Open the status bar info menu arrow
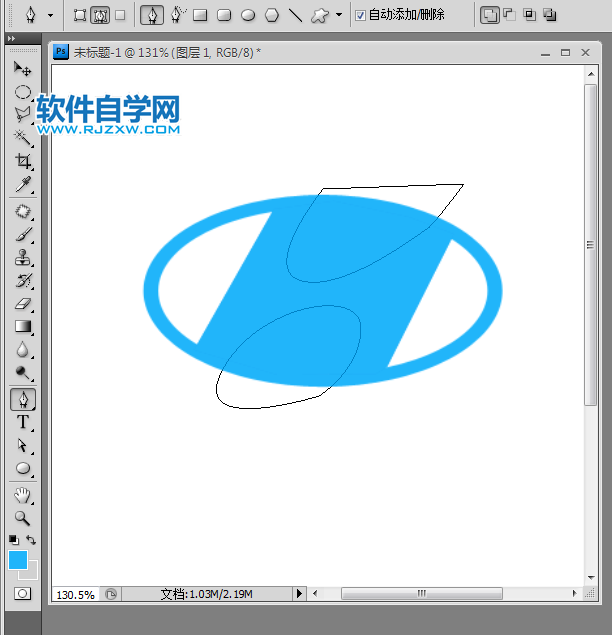Screen dimensions: 612x635 (x=299, y=594)
